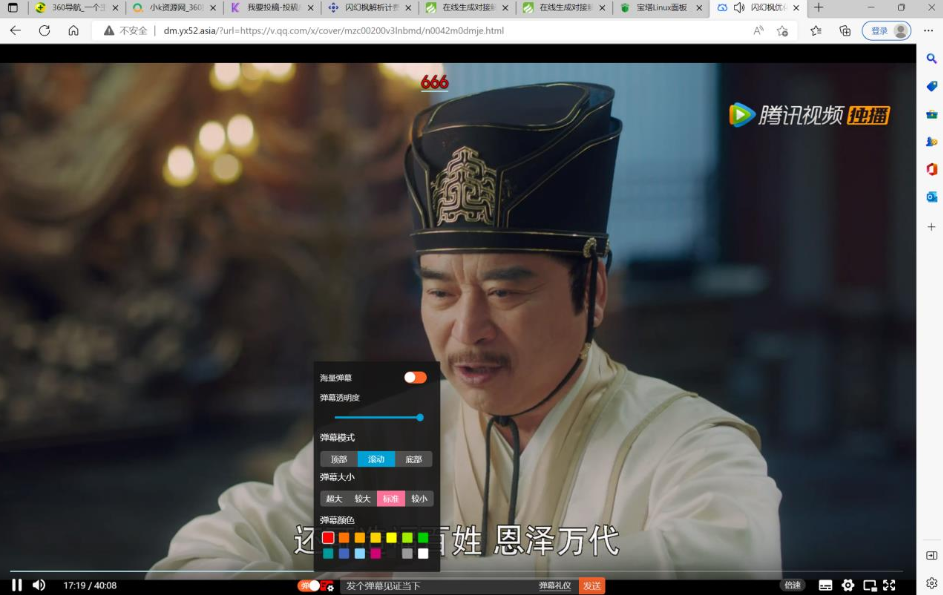Switch to the 闪幻枫解析计费 tab
The image size is (943, 595).
(x=369, y=8)
